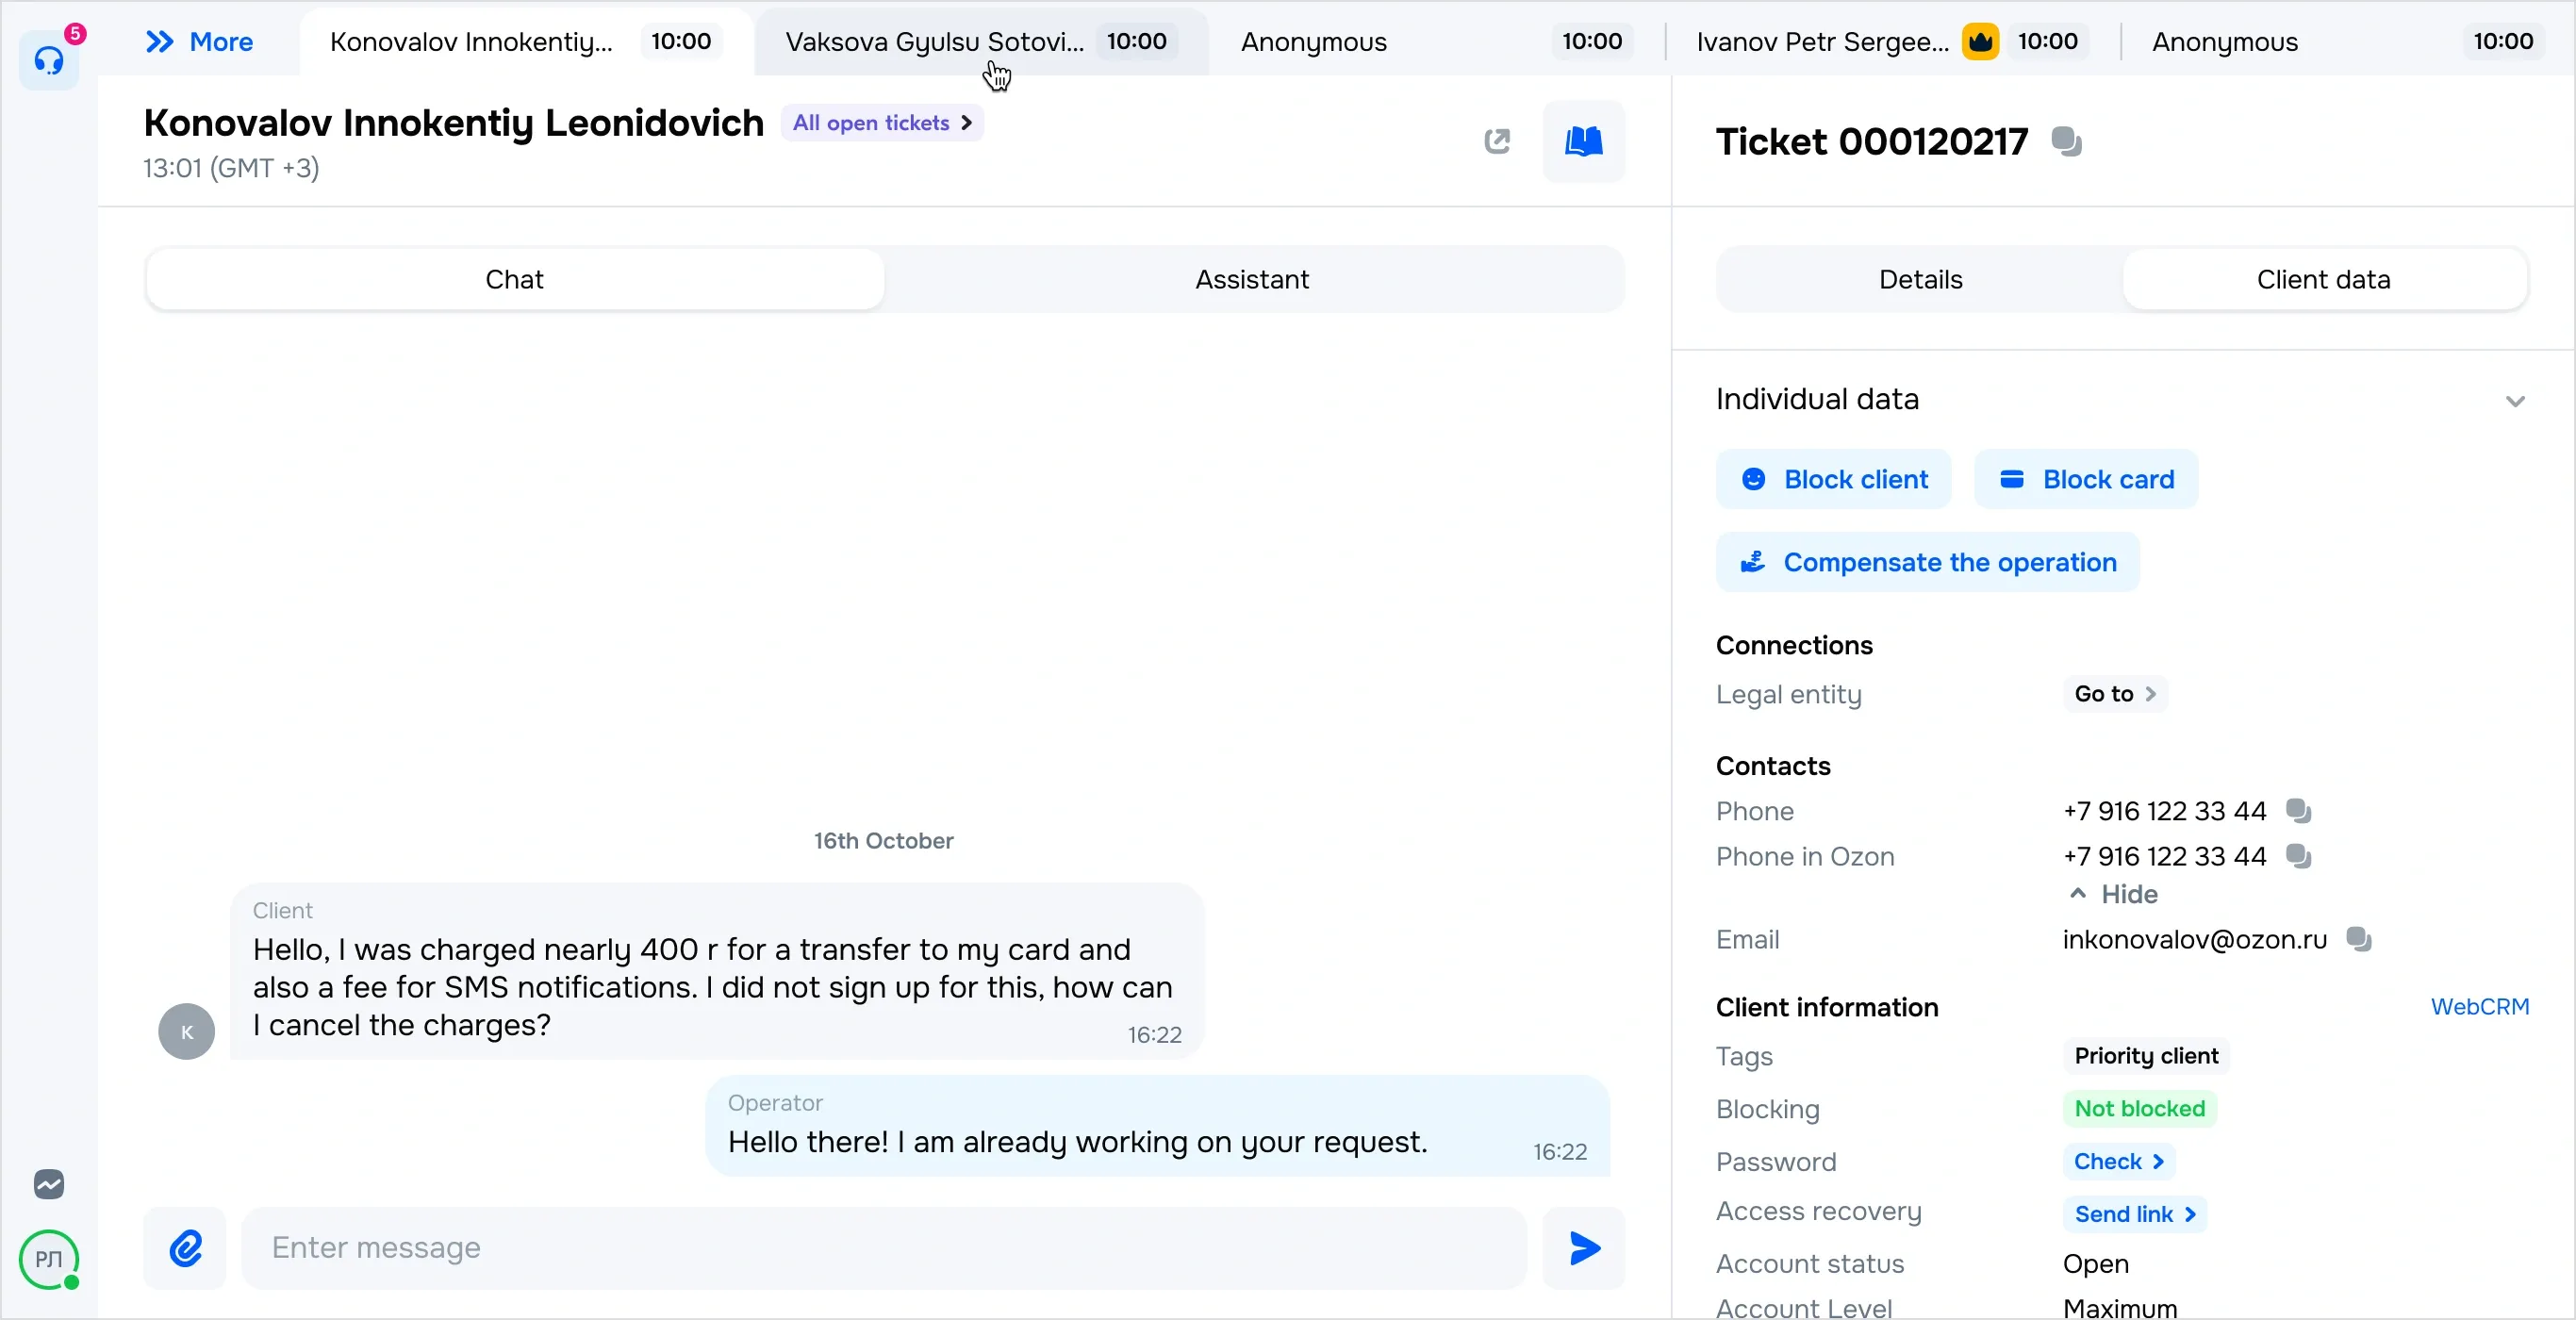
Task: Focus the Enter message input field
Action: (884, 1248)
